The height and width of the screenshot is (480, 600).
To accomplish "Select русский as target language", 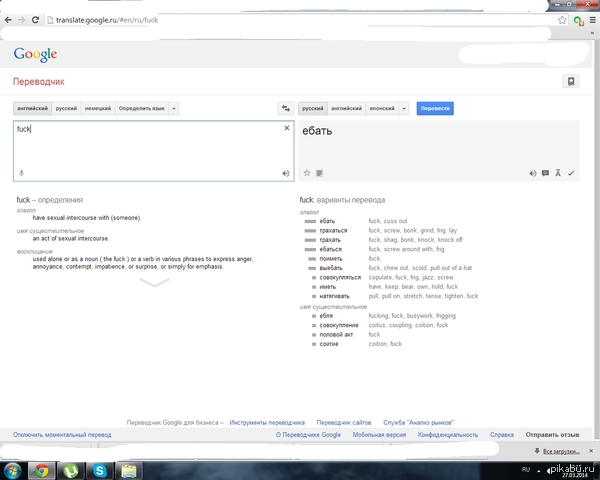I will pos(313,108).
